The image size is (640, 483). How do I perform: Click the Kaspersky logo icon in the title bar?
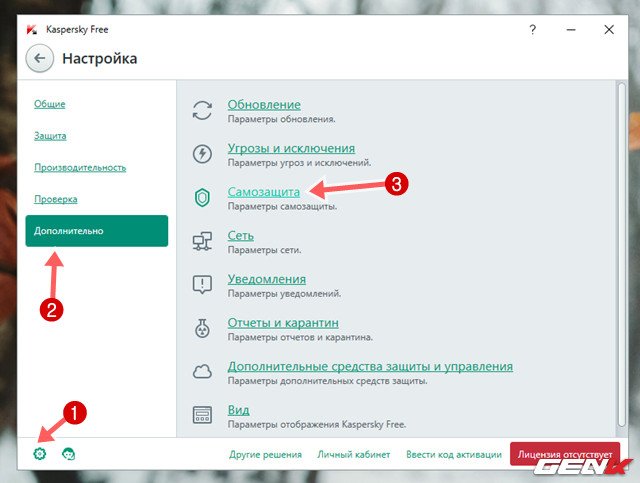tap(32, 30)
